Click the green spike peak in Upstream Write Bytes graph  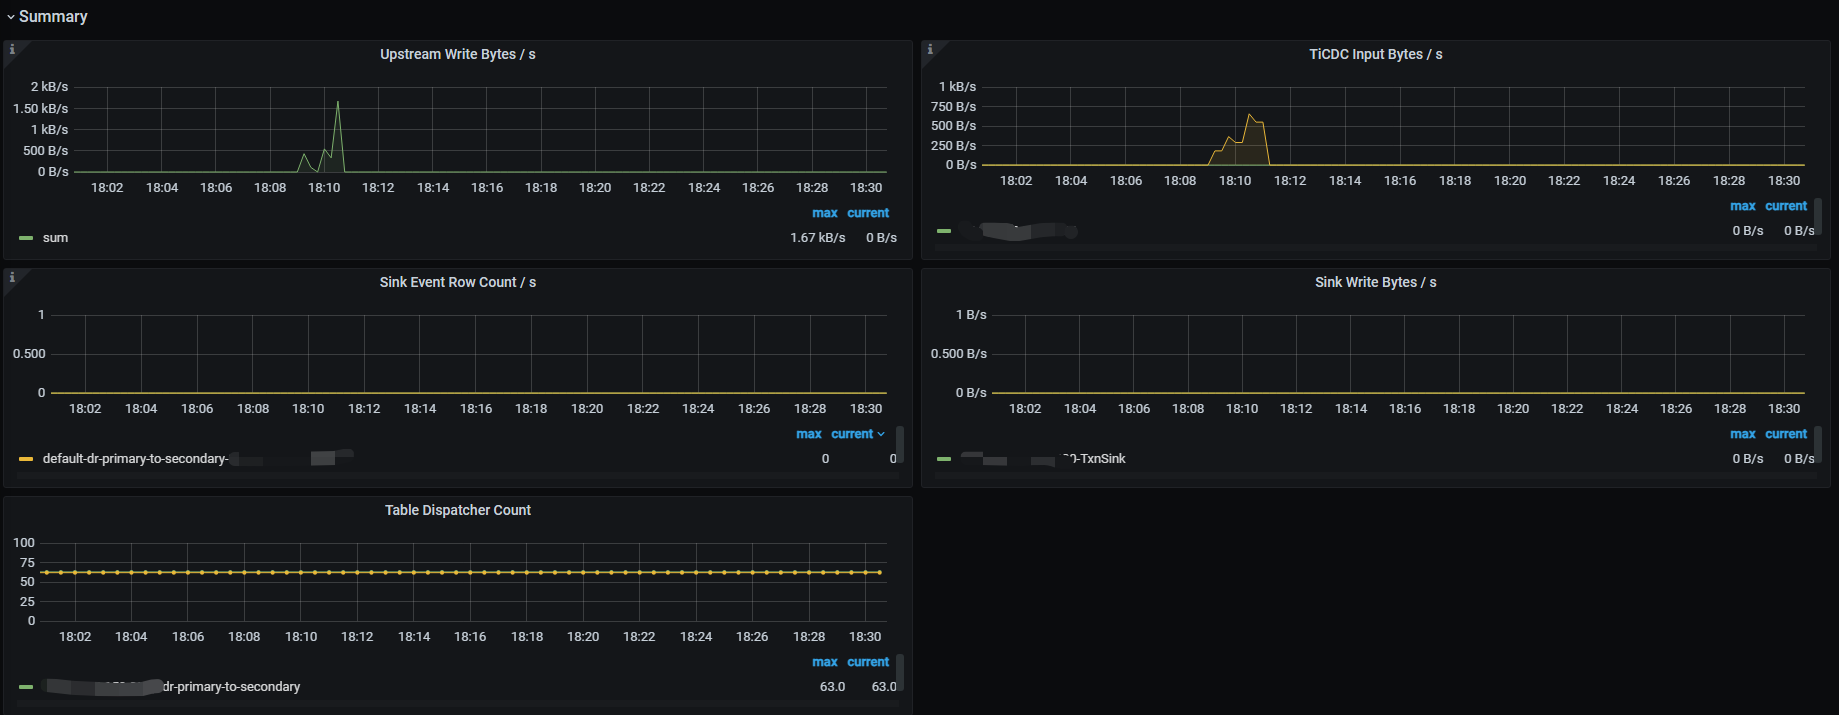[338, 102]
